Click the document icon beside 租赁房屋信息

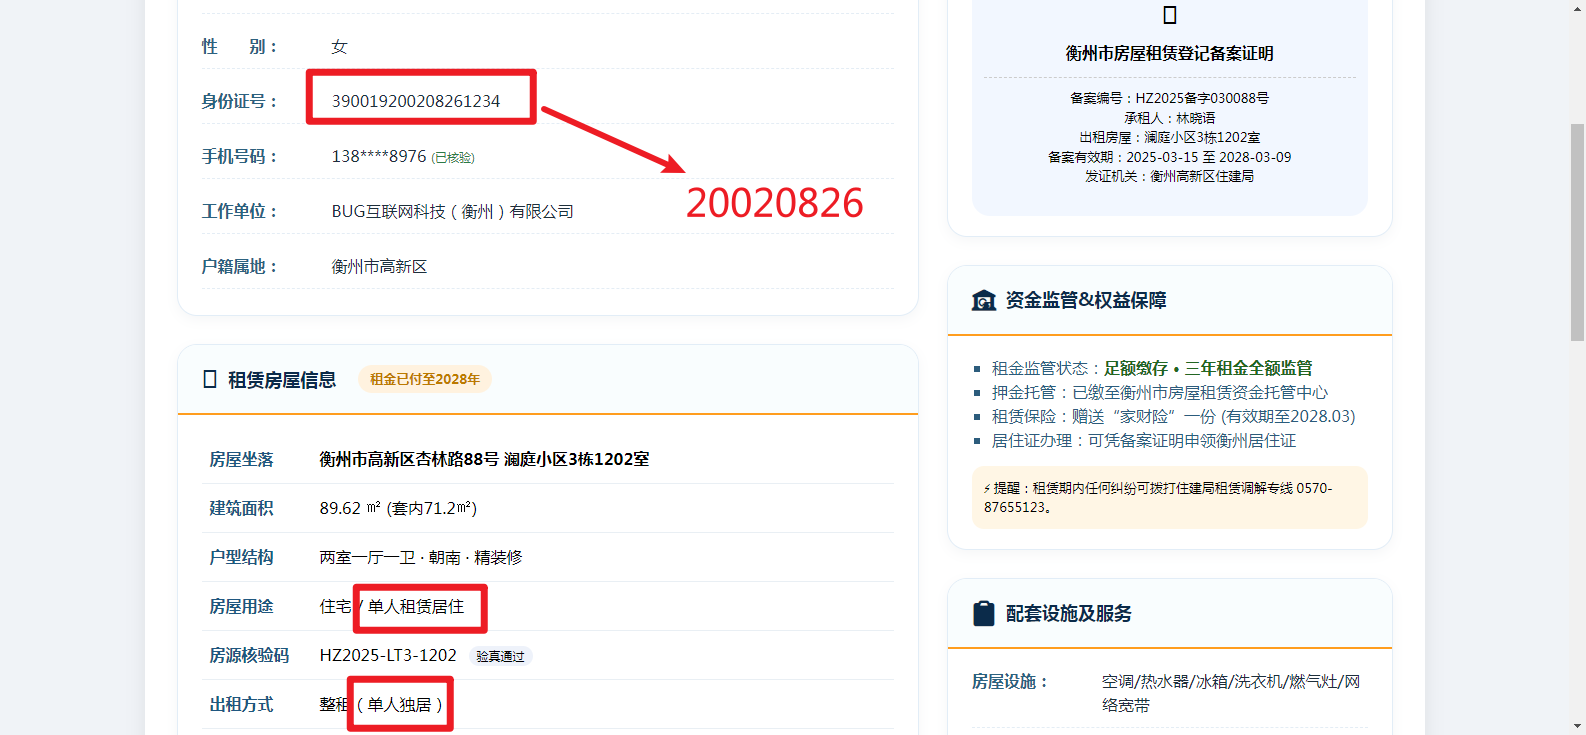(210, 379)
